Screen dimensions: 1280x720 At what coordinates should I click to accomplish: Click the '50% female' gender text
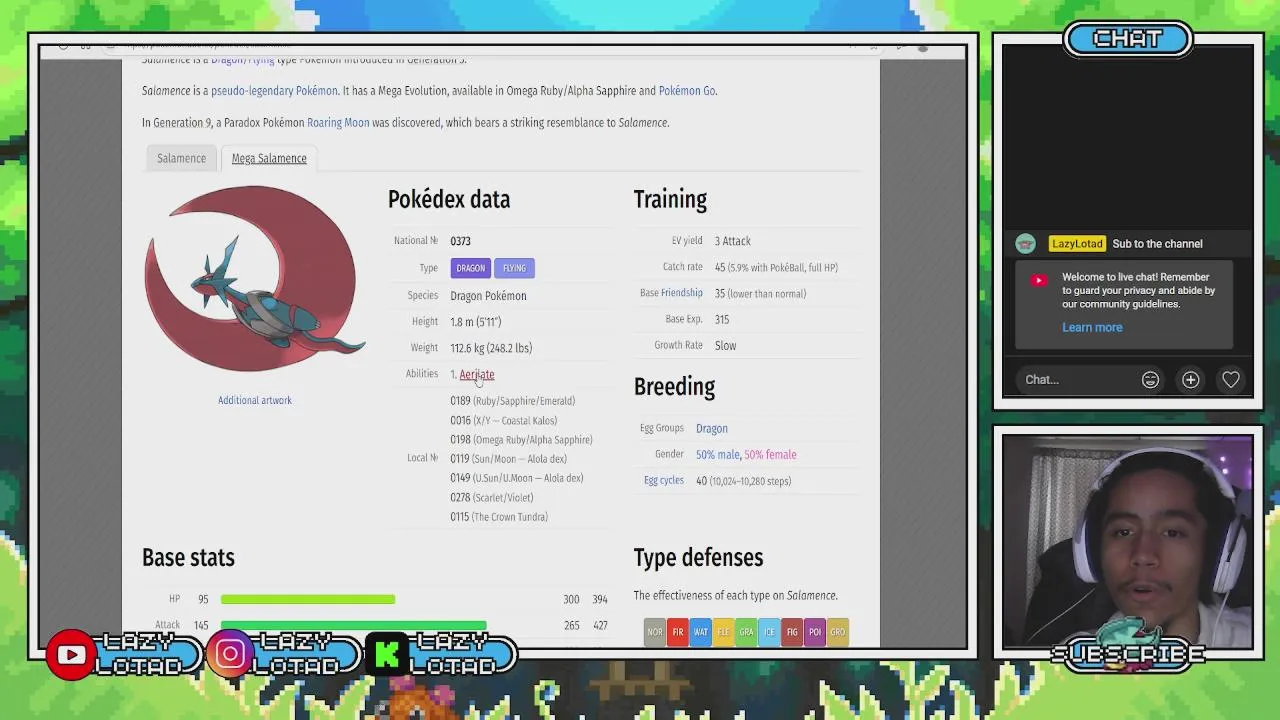pyautogui.click(x=770, y=455)
